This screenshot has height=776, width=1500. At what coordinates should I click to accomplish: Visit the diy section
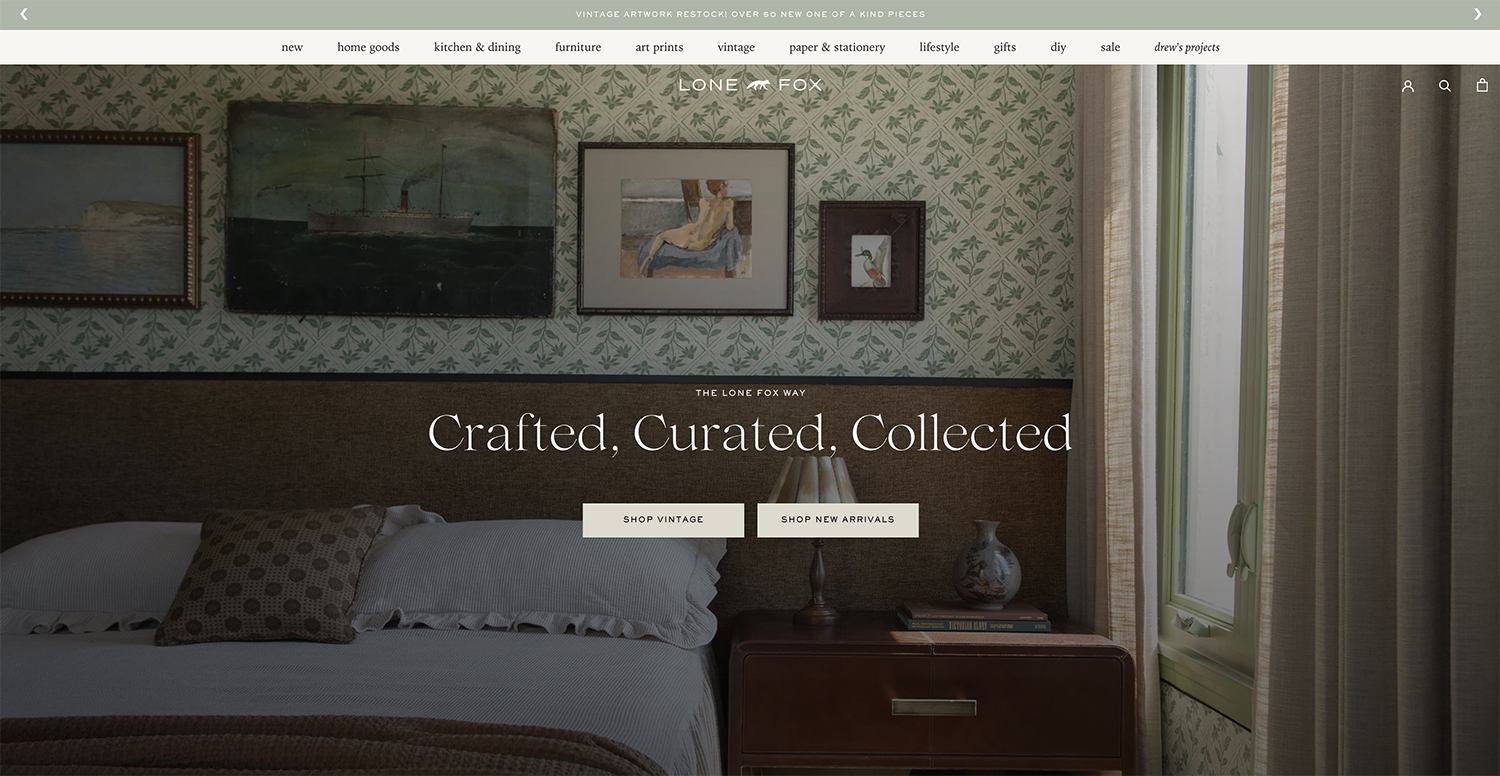tap(1058, 47)
